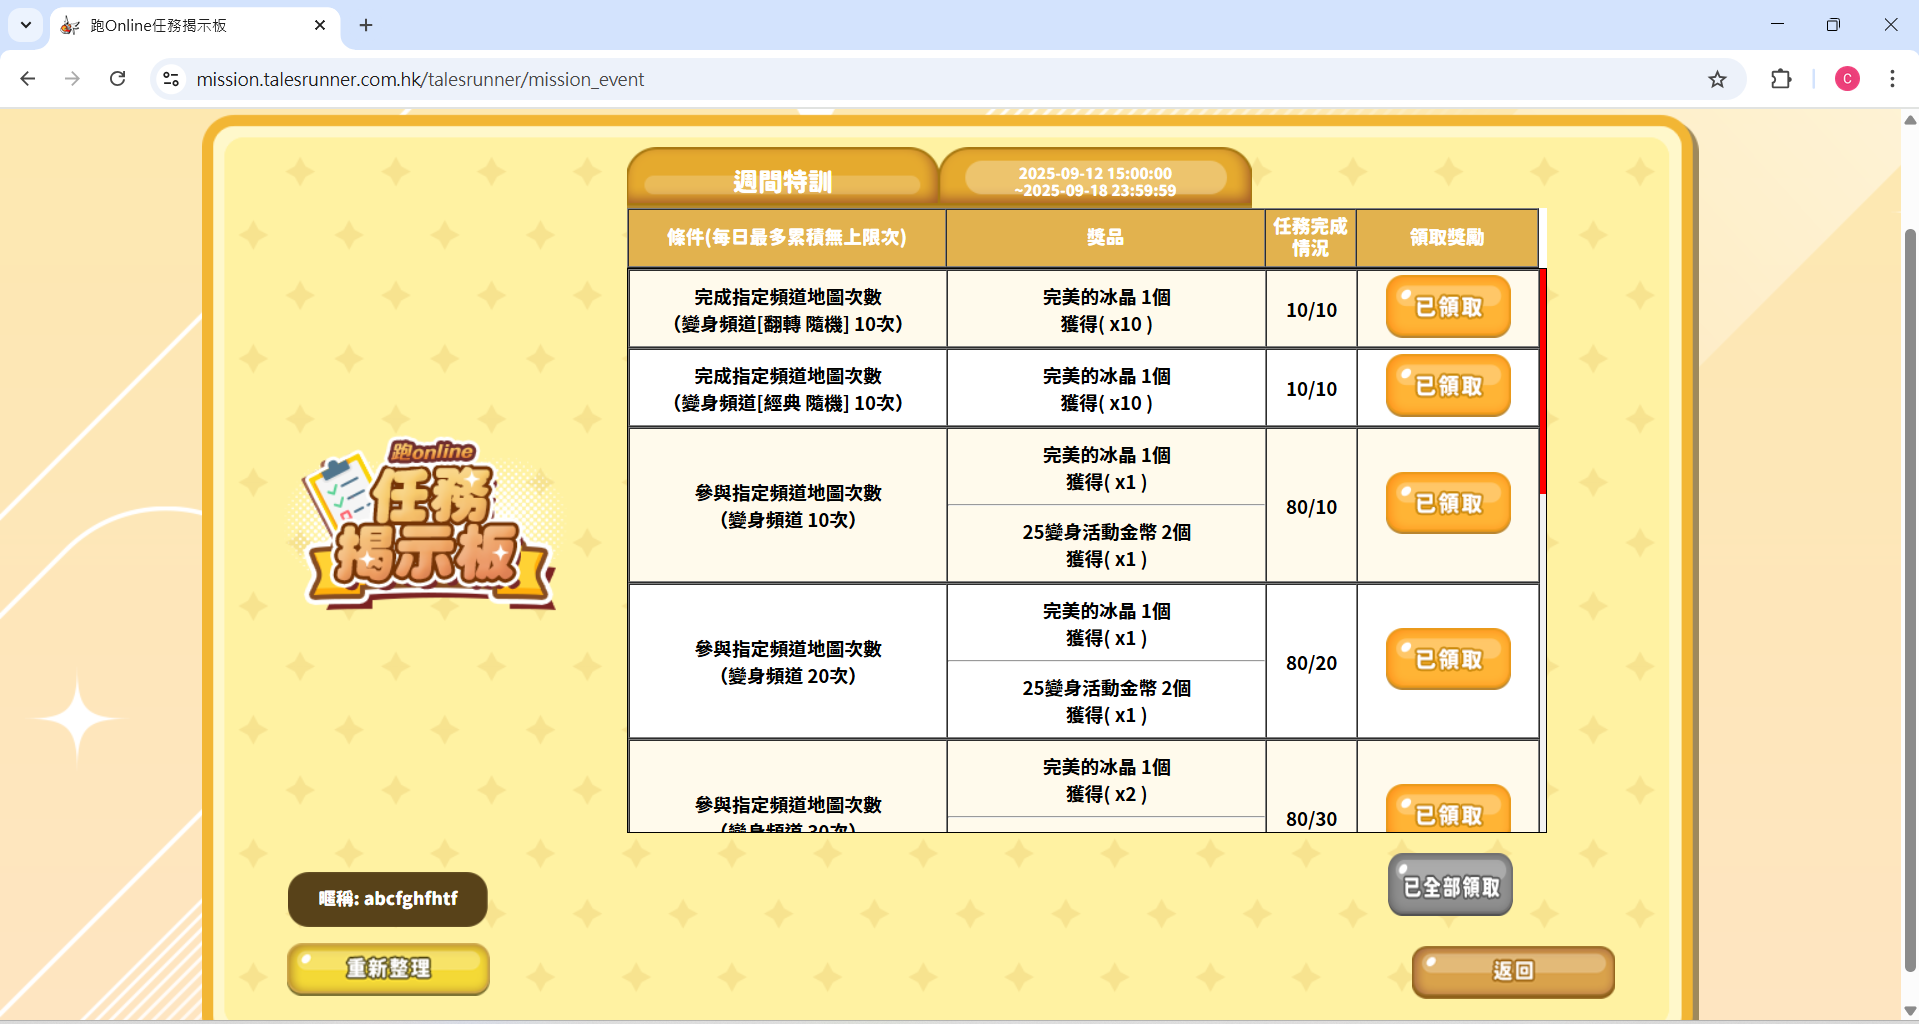Click 已領取 on the 80/20 mission row
Viewport: 1919px width, 1024px height.
click(1447, 659)
